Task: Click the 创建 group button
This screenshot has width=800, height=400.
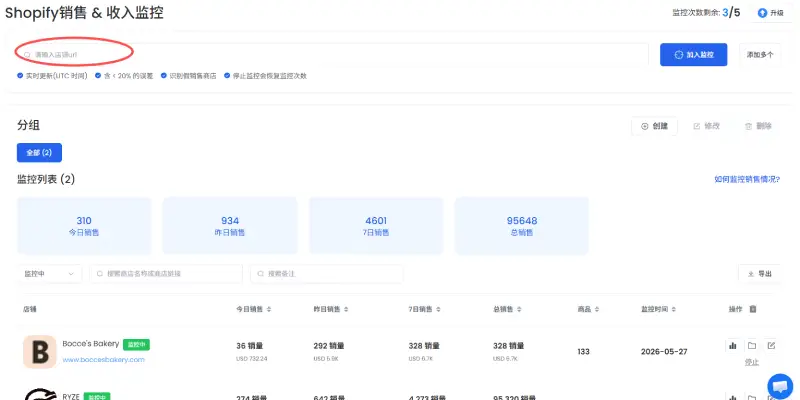Action: 655,126
